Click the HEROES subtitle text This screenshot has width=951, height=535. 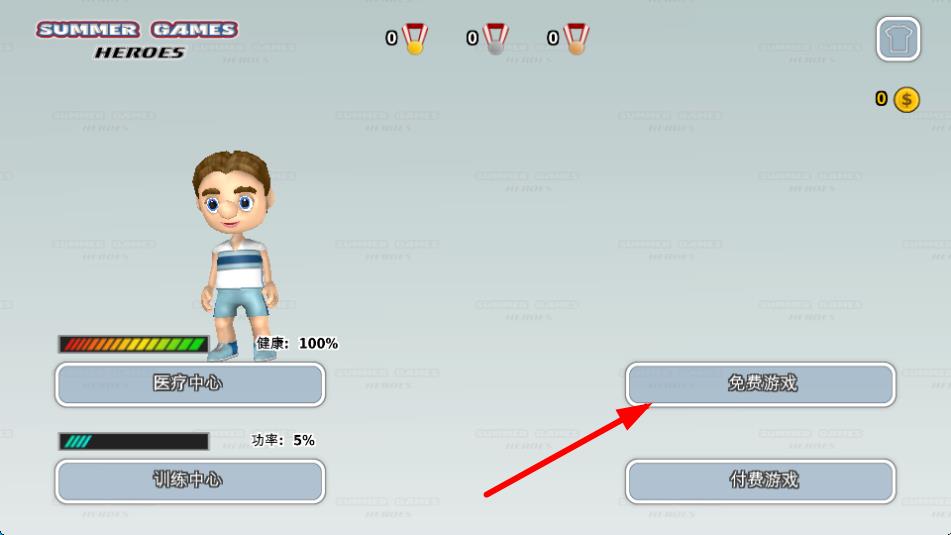click(x=139, y=53)
